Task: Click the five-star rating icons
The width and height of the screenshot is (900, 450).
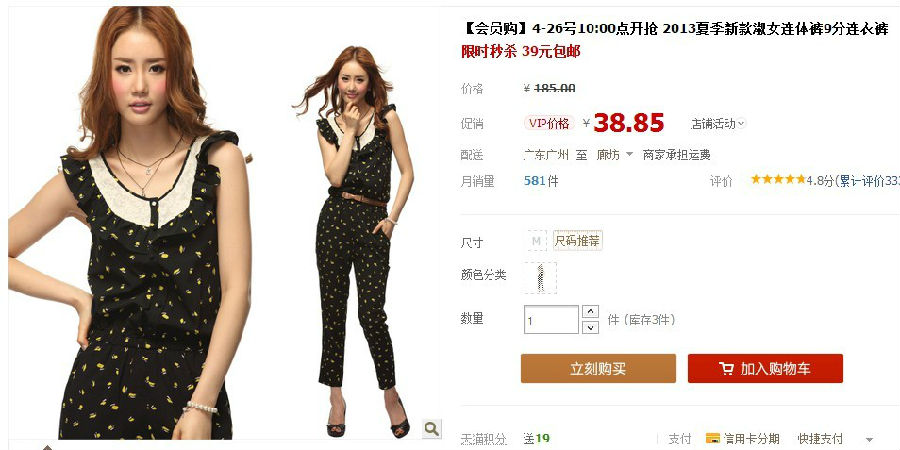Action: (x=778, y=179)
